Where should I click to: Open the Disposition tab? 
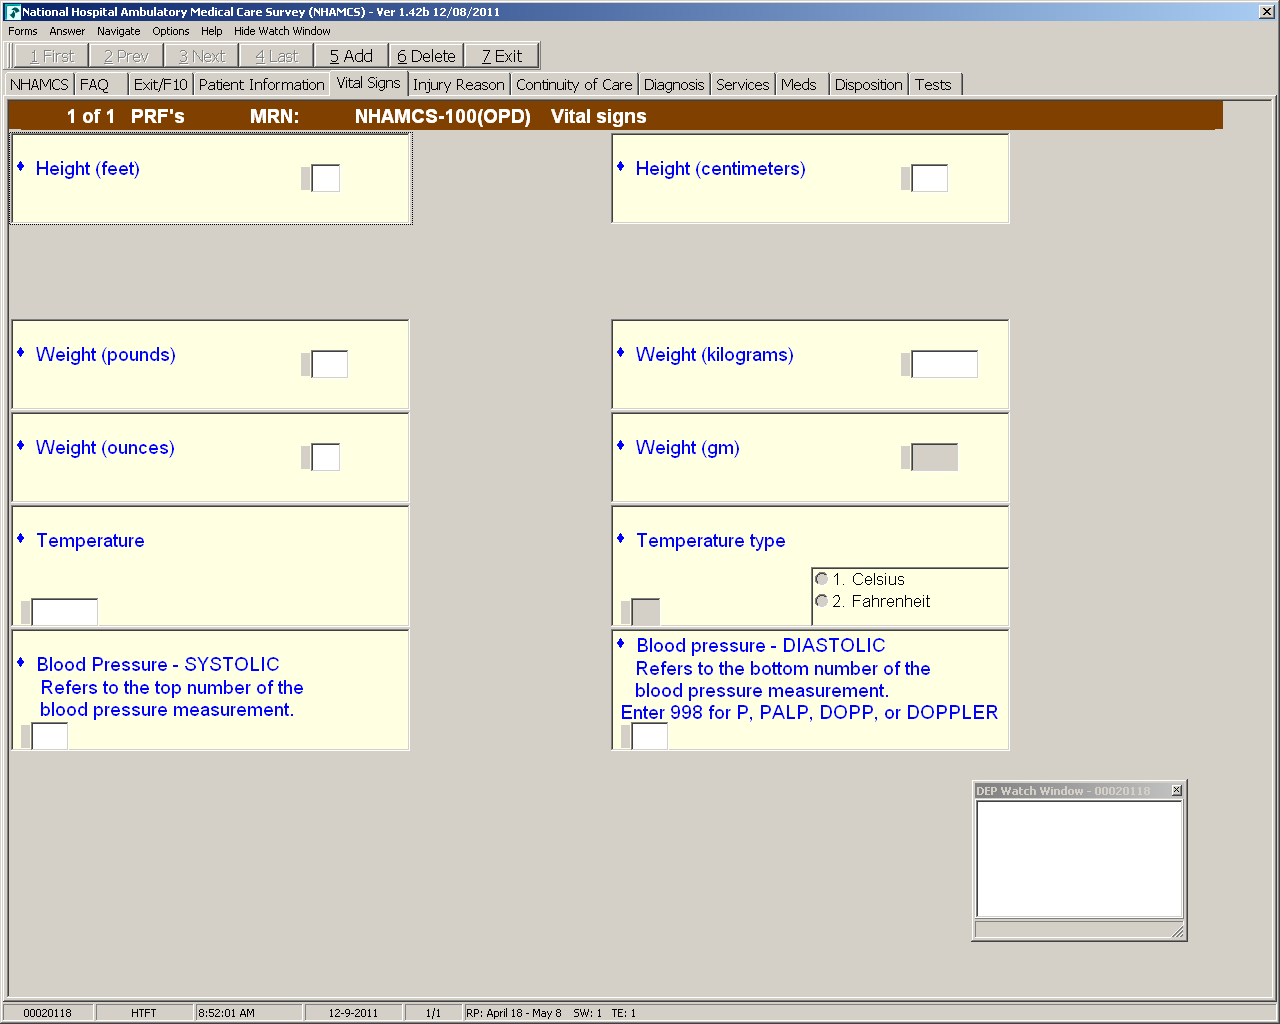pos(869,85)
